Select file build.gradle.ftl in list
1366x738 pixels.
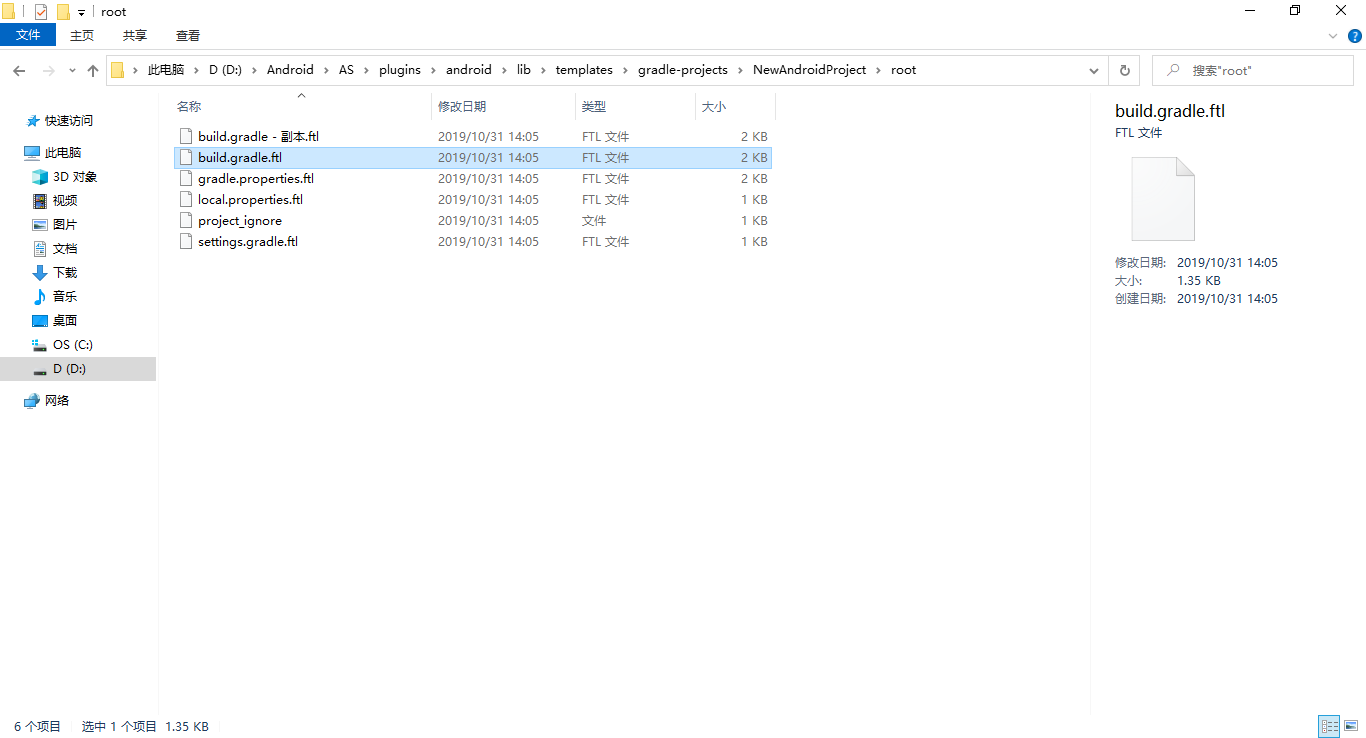(473, 158)
